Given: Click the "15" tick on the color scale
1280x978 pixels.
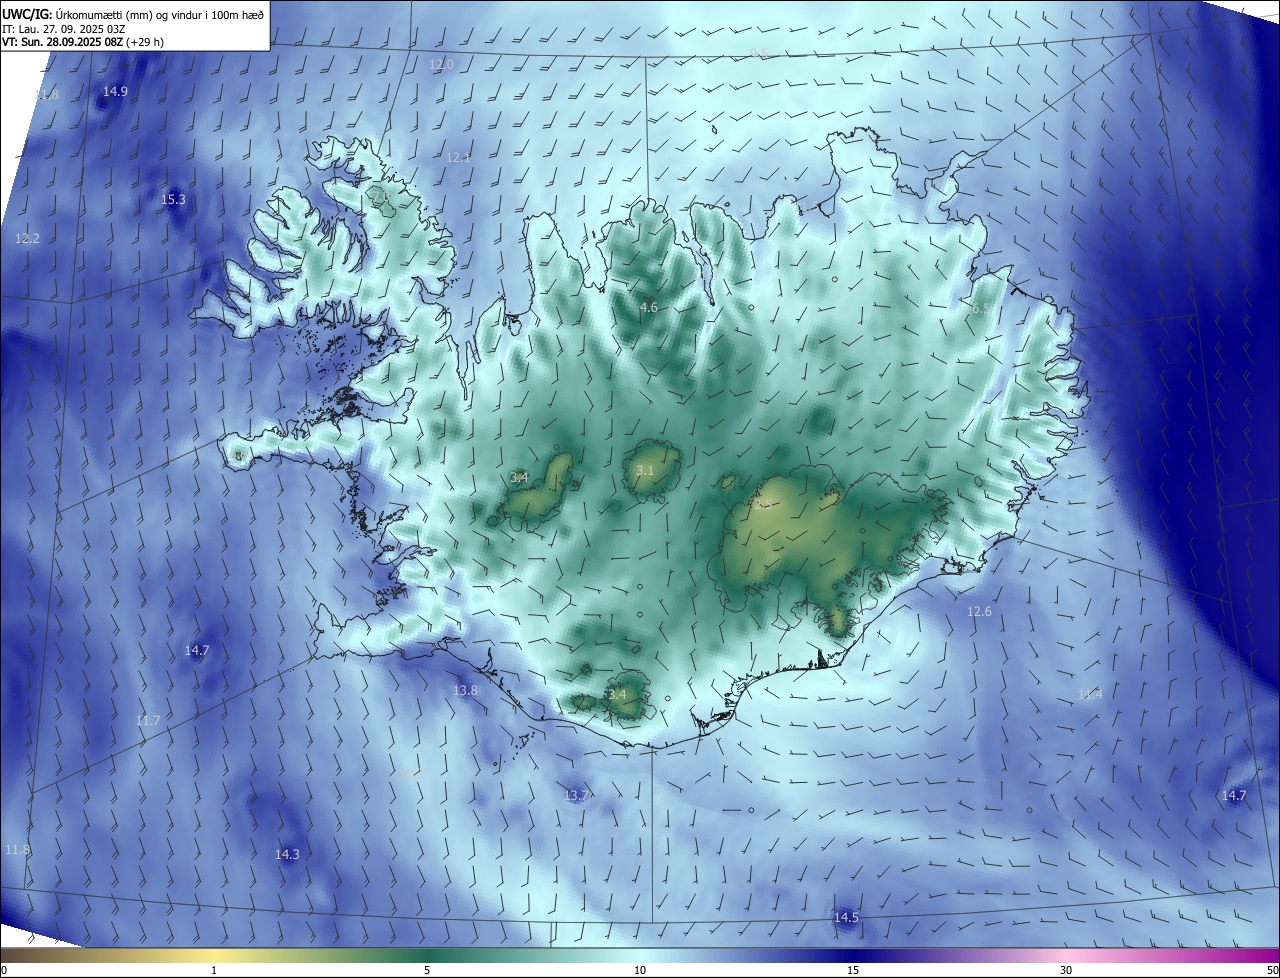Looking at the screenshot, I should (853, 970).
